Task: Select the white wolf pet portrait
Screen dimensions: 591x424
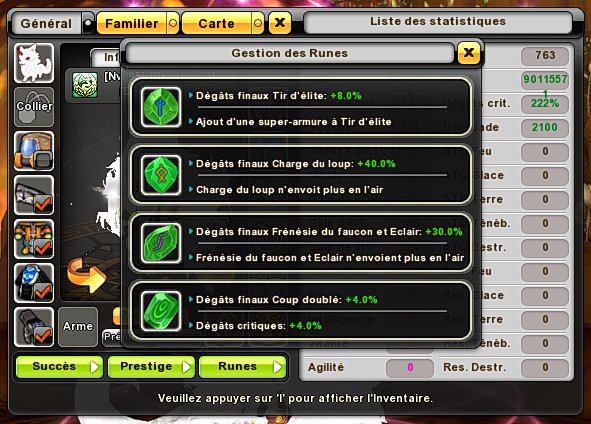Action: point(34,63)
